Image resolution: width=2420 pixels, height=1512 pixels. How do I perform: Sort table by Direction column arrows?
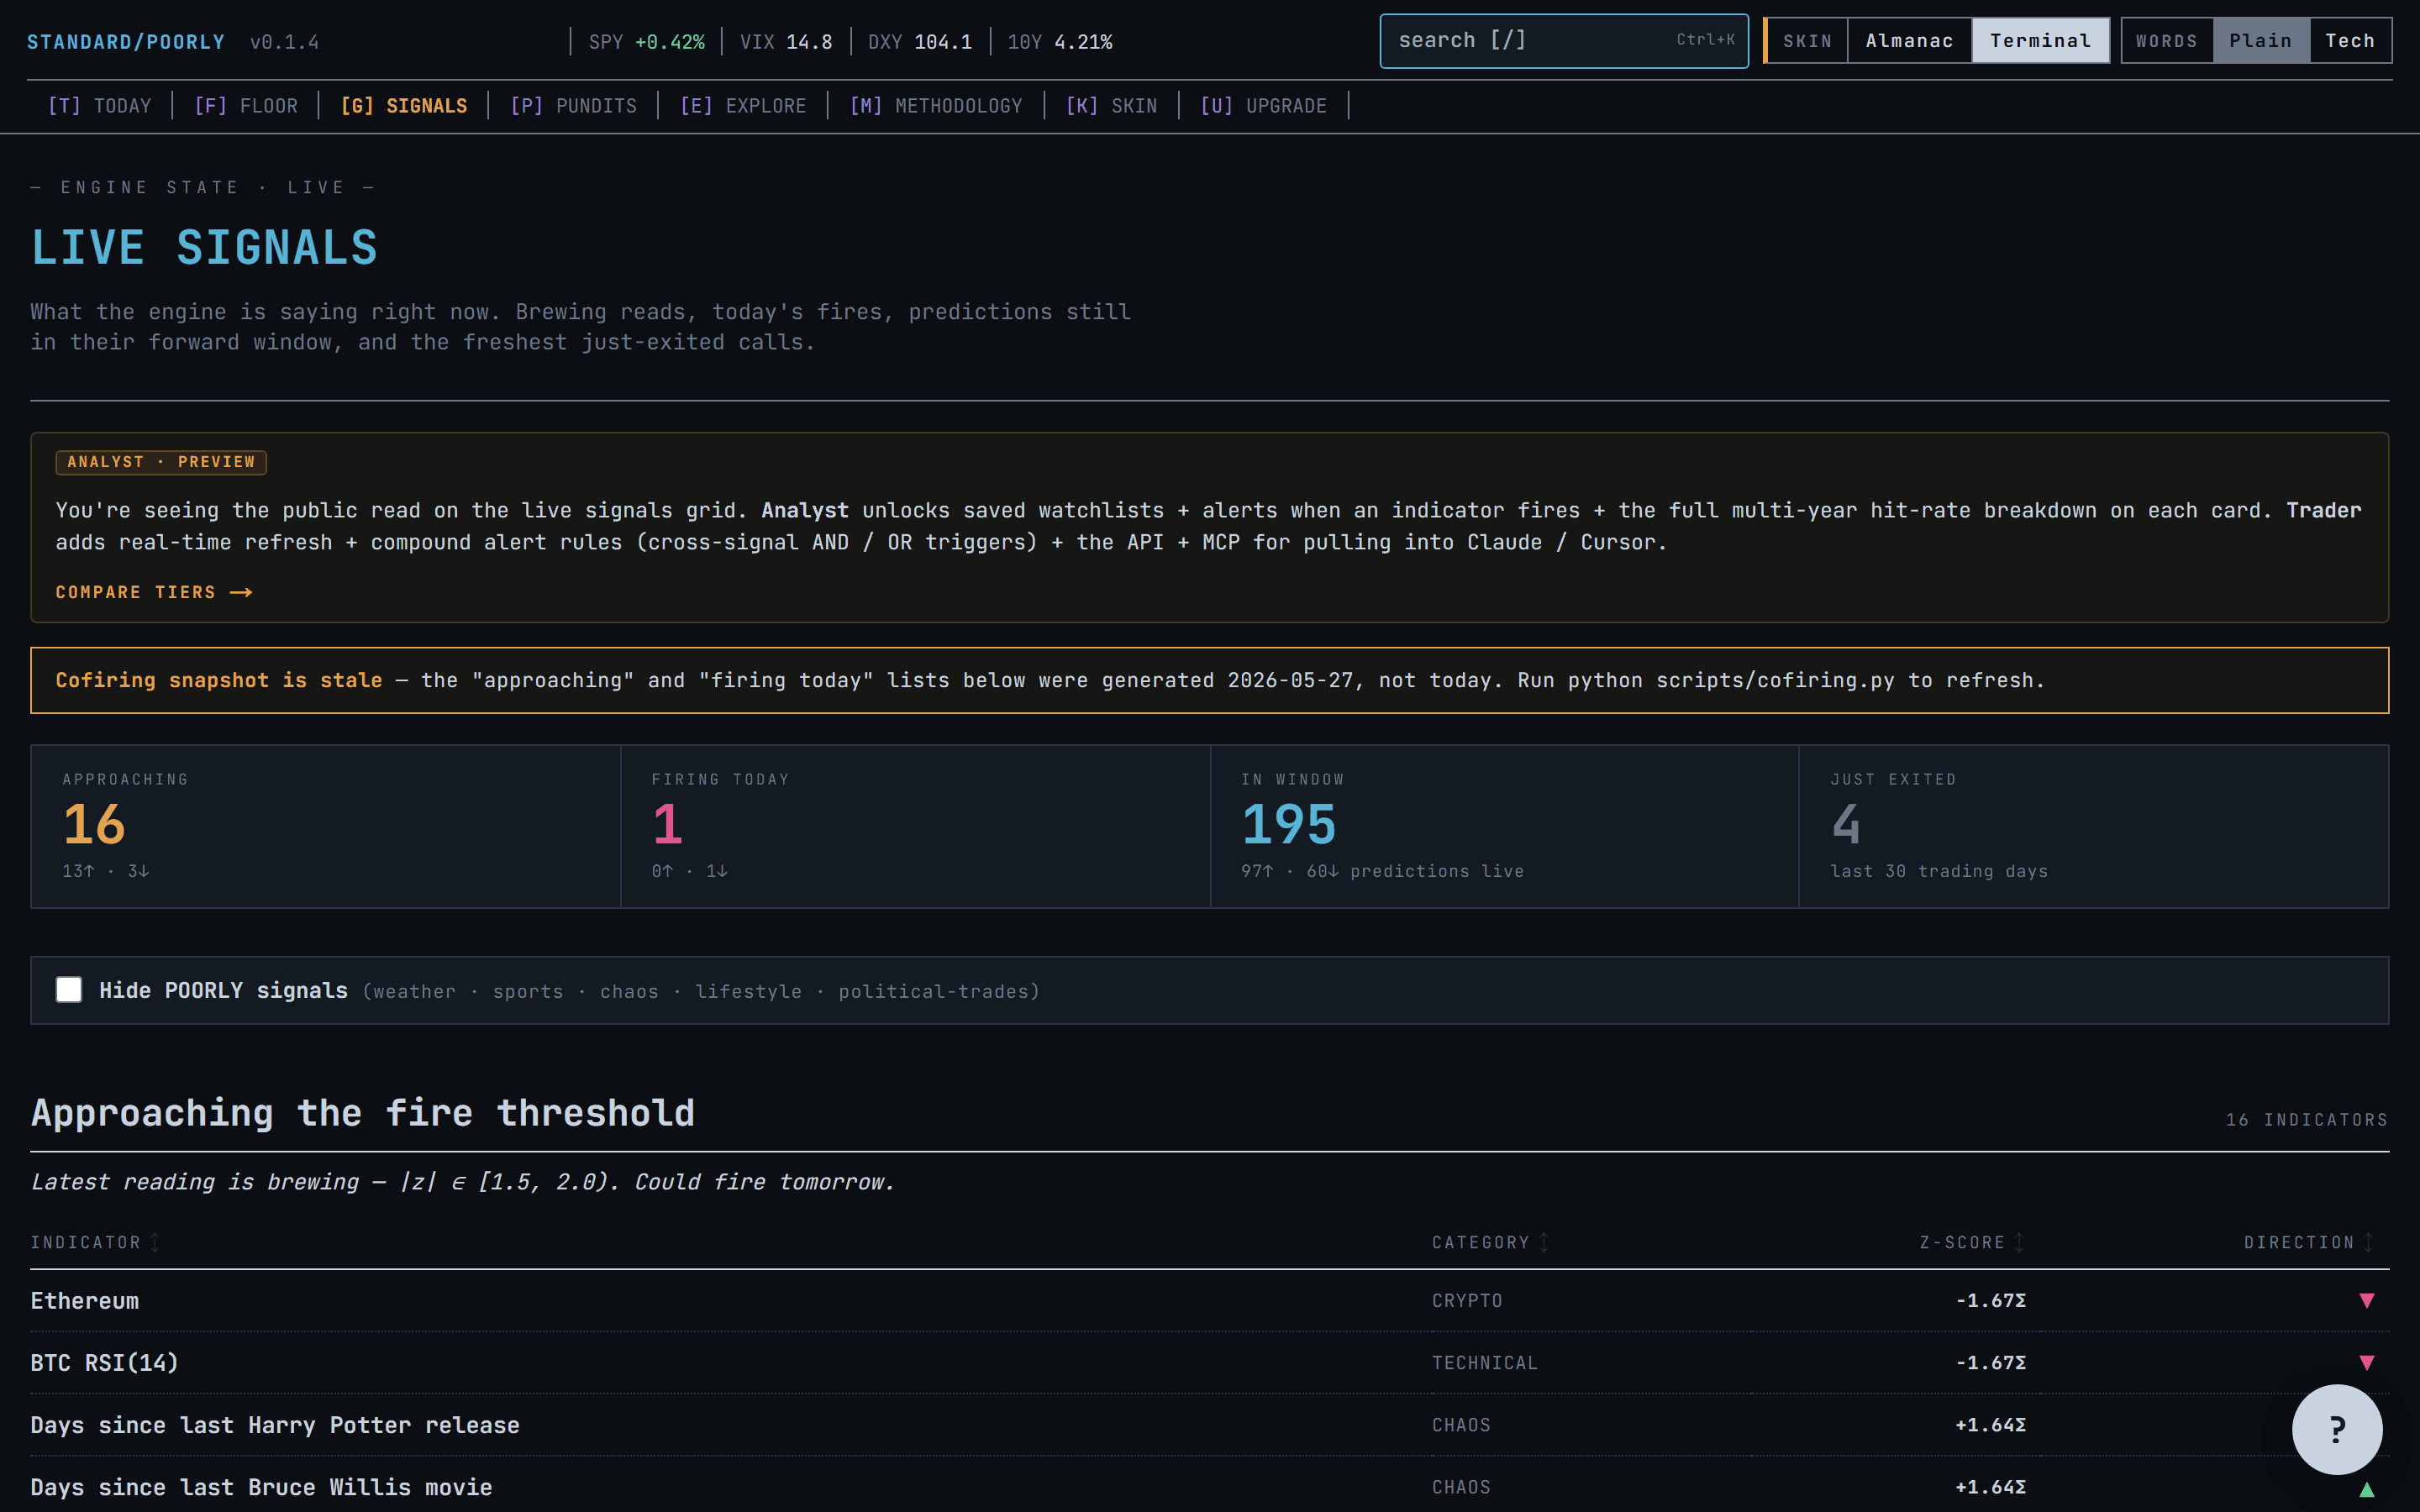coord(2368,1242)
